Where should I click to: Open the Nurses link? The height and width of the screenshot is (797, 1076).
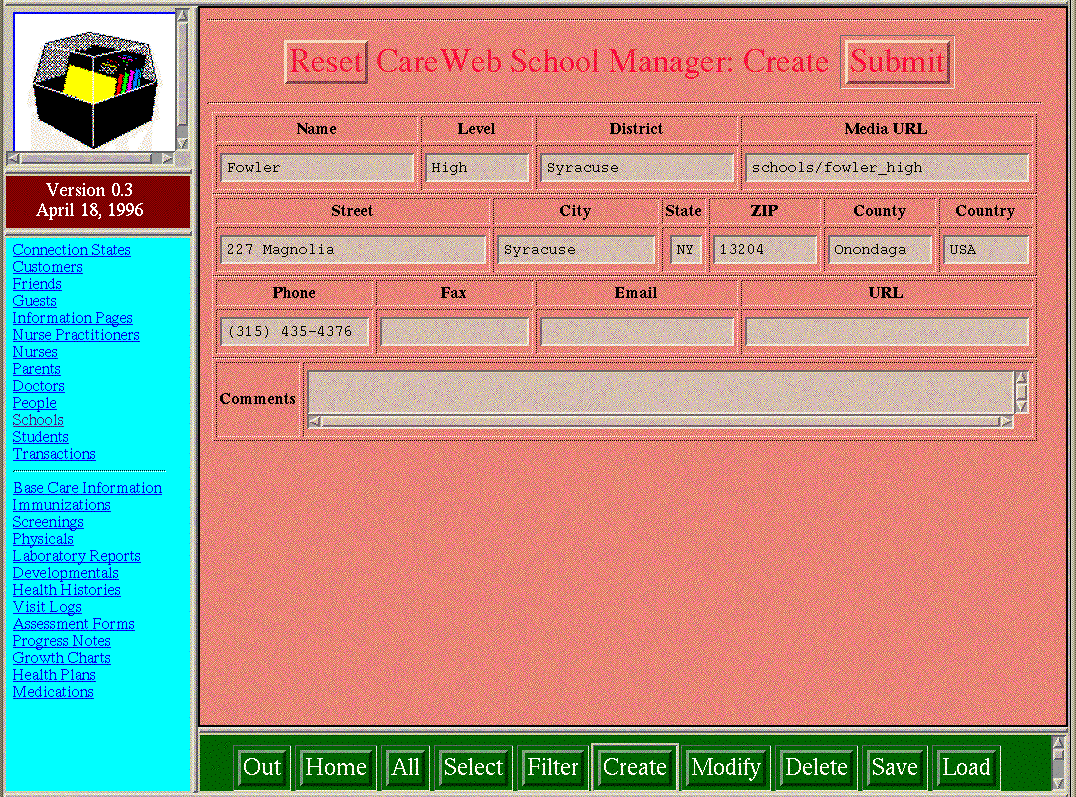(35, 352)
